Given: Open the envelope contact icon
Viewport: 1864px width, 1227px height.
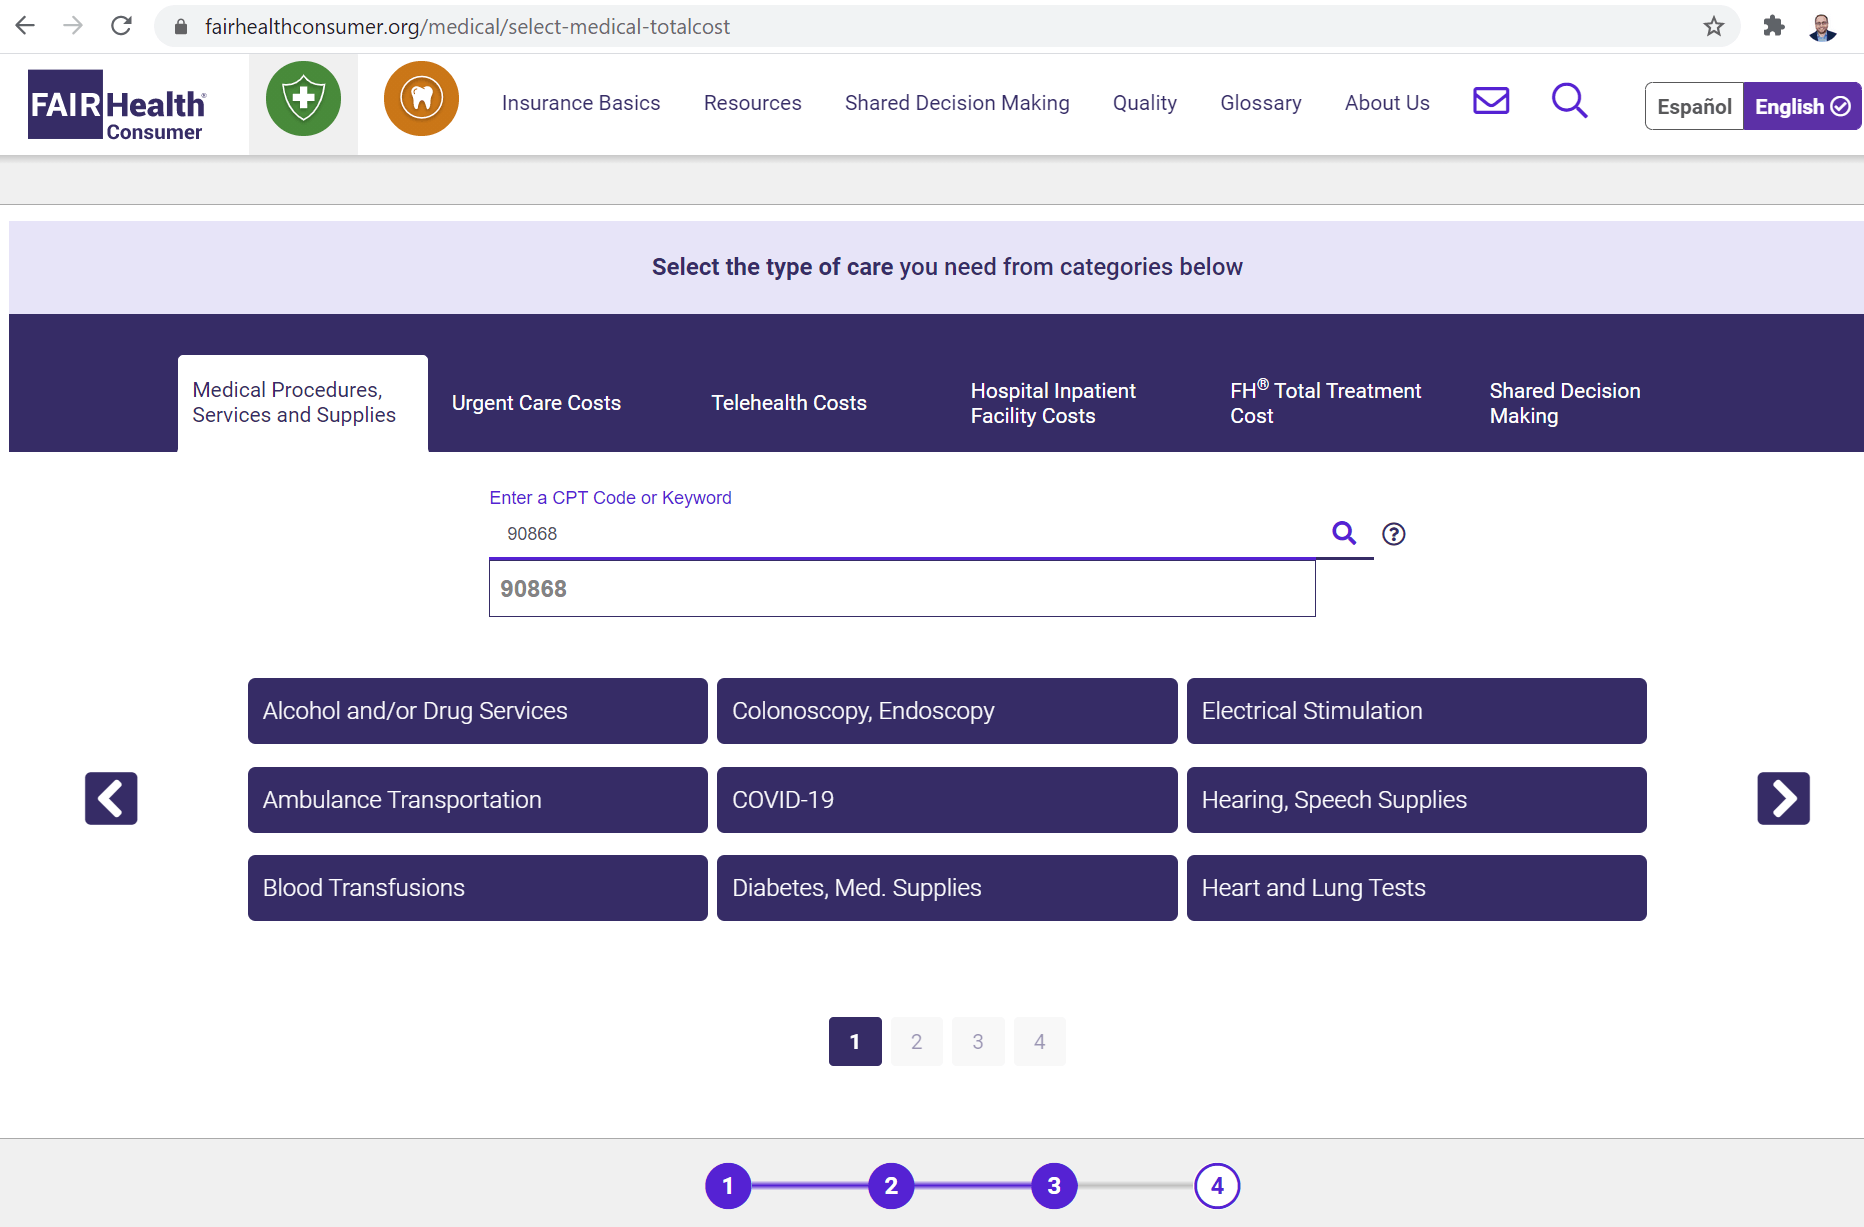Looking at the screenshot, I should (1490, 101).
